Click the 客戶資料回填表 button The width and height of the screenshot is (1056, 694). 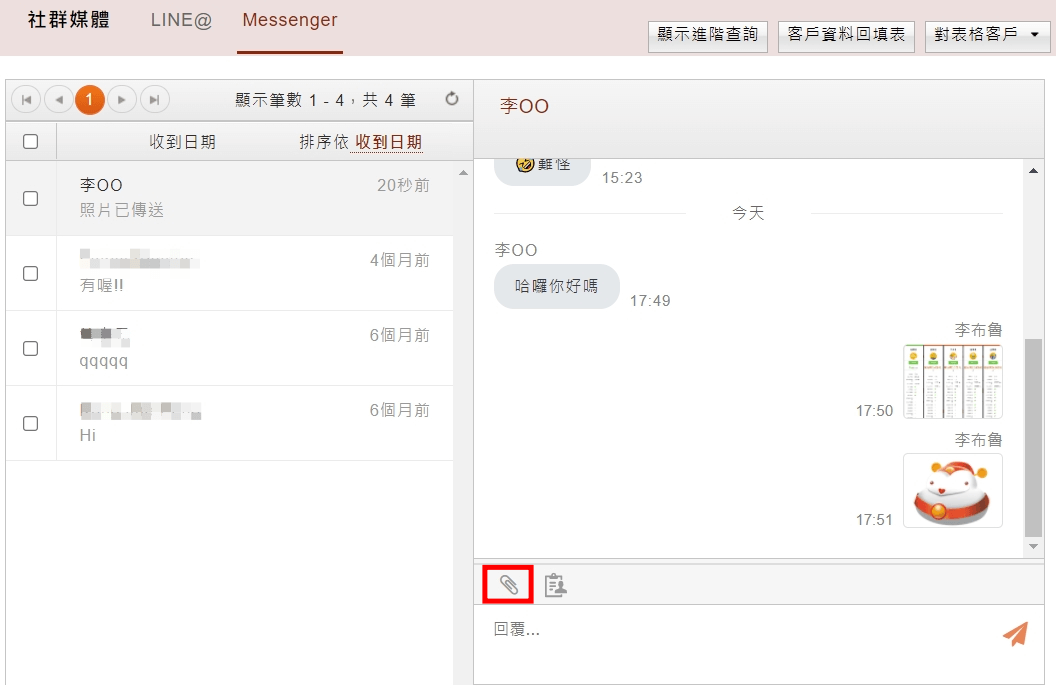(x=846, y=35)
